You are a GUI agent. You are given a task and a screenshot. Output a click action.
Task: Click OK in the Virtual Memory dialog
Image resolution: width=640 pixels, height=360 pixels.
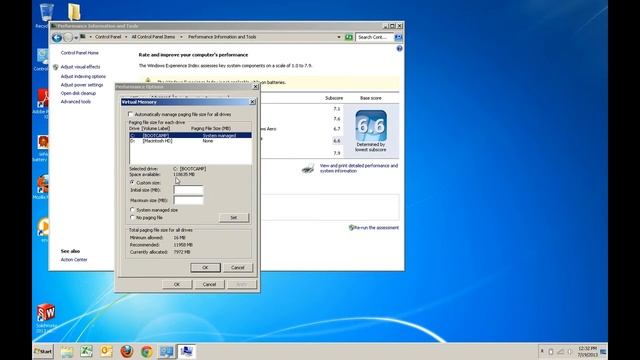205,267
